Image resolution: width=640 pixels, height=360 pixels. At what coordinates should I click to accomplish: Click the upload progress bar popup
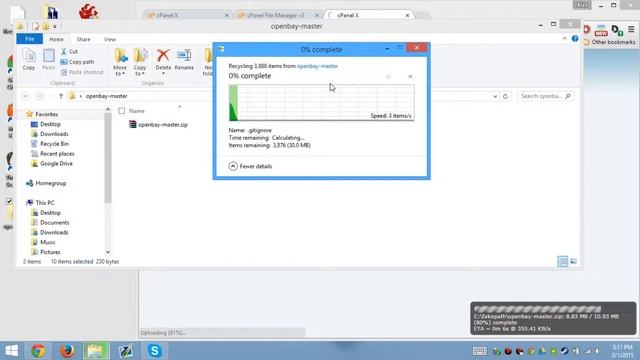pos(553,318)
